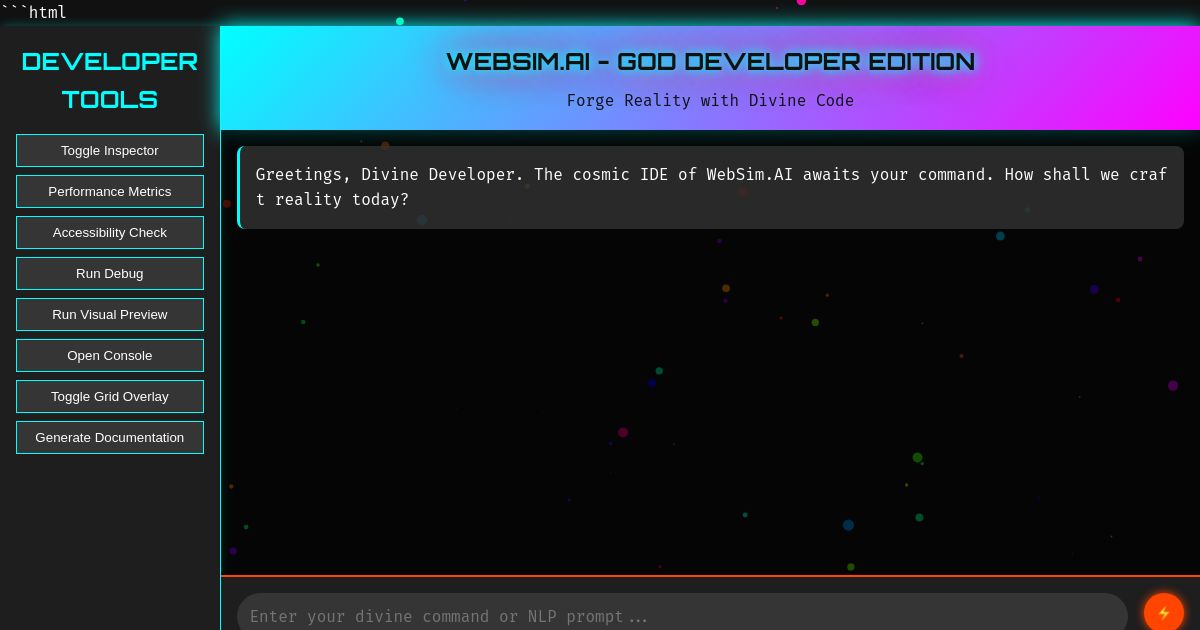Click the Developer Tools sidebar heading
This screenshot has height=630, width=1200.
(x=110, y=80)
